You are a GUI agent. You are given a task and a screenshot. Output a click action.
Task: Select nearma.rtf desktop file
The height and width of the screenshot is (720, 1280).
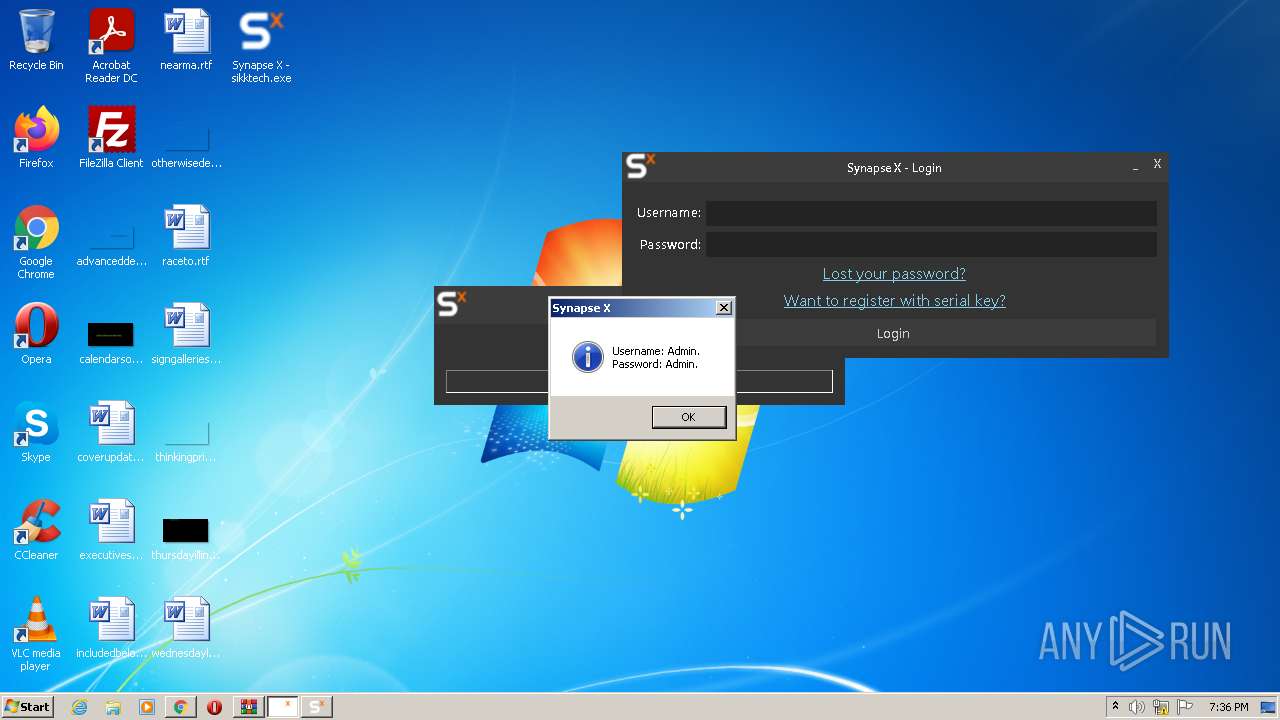click(x=186, y=42)
